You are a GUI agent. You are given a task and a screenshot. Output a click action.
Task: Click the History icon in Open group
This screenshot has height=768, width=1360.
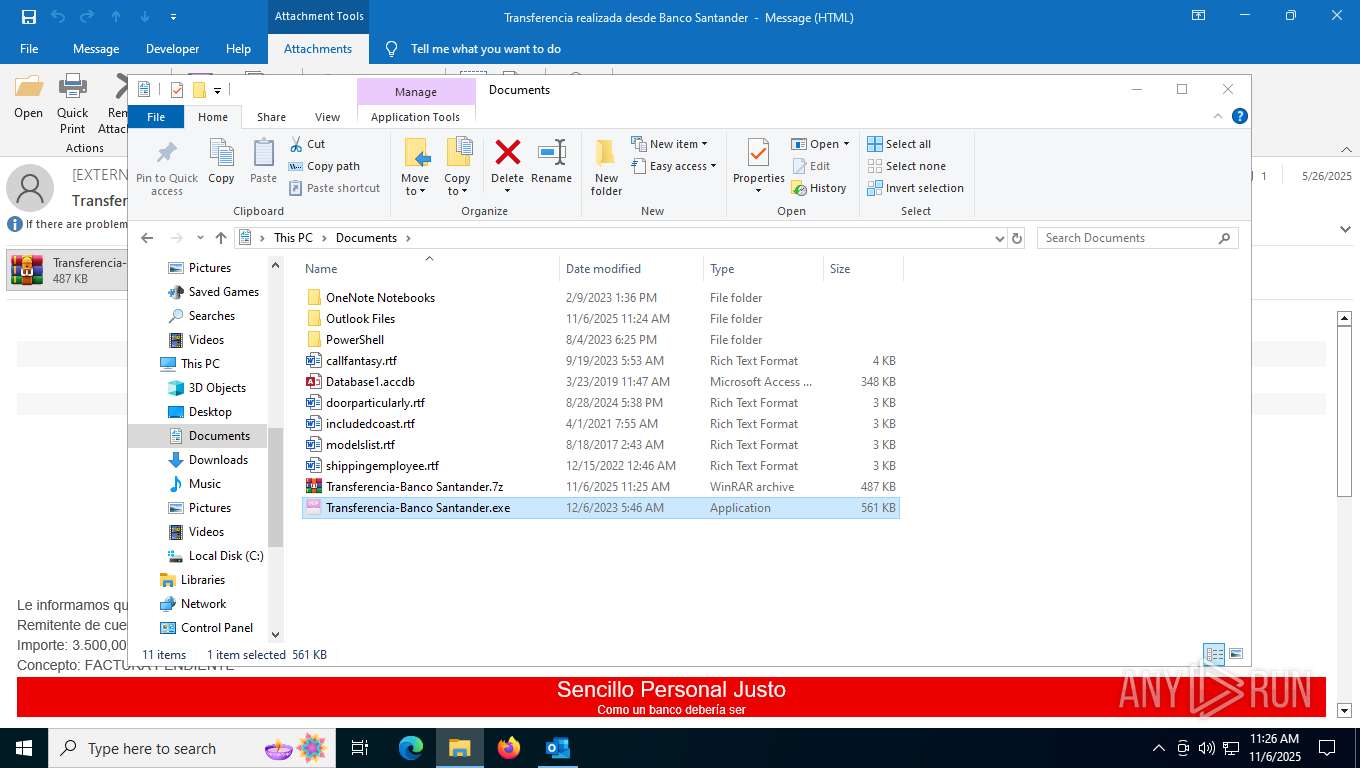tap(819, 188)
